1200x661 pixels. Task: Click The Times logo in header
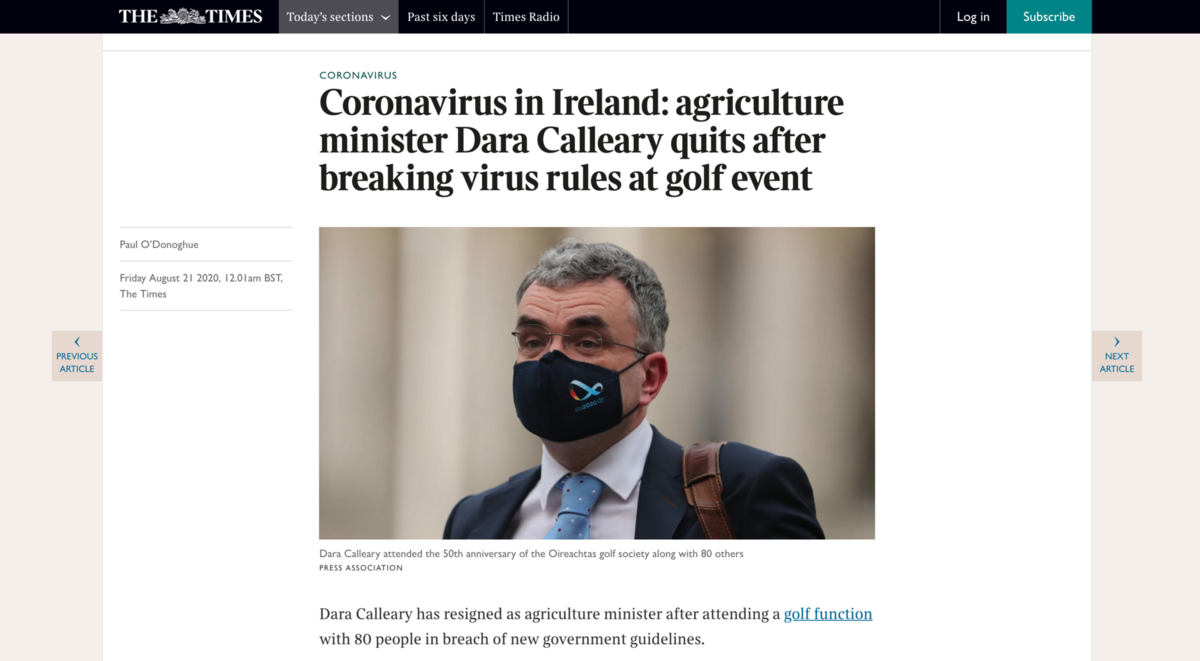click(190, 16)
